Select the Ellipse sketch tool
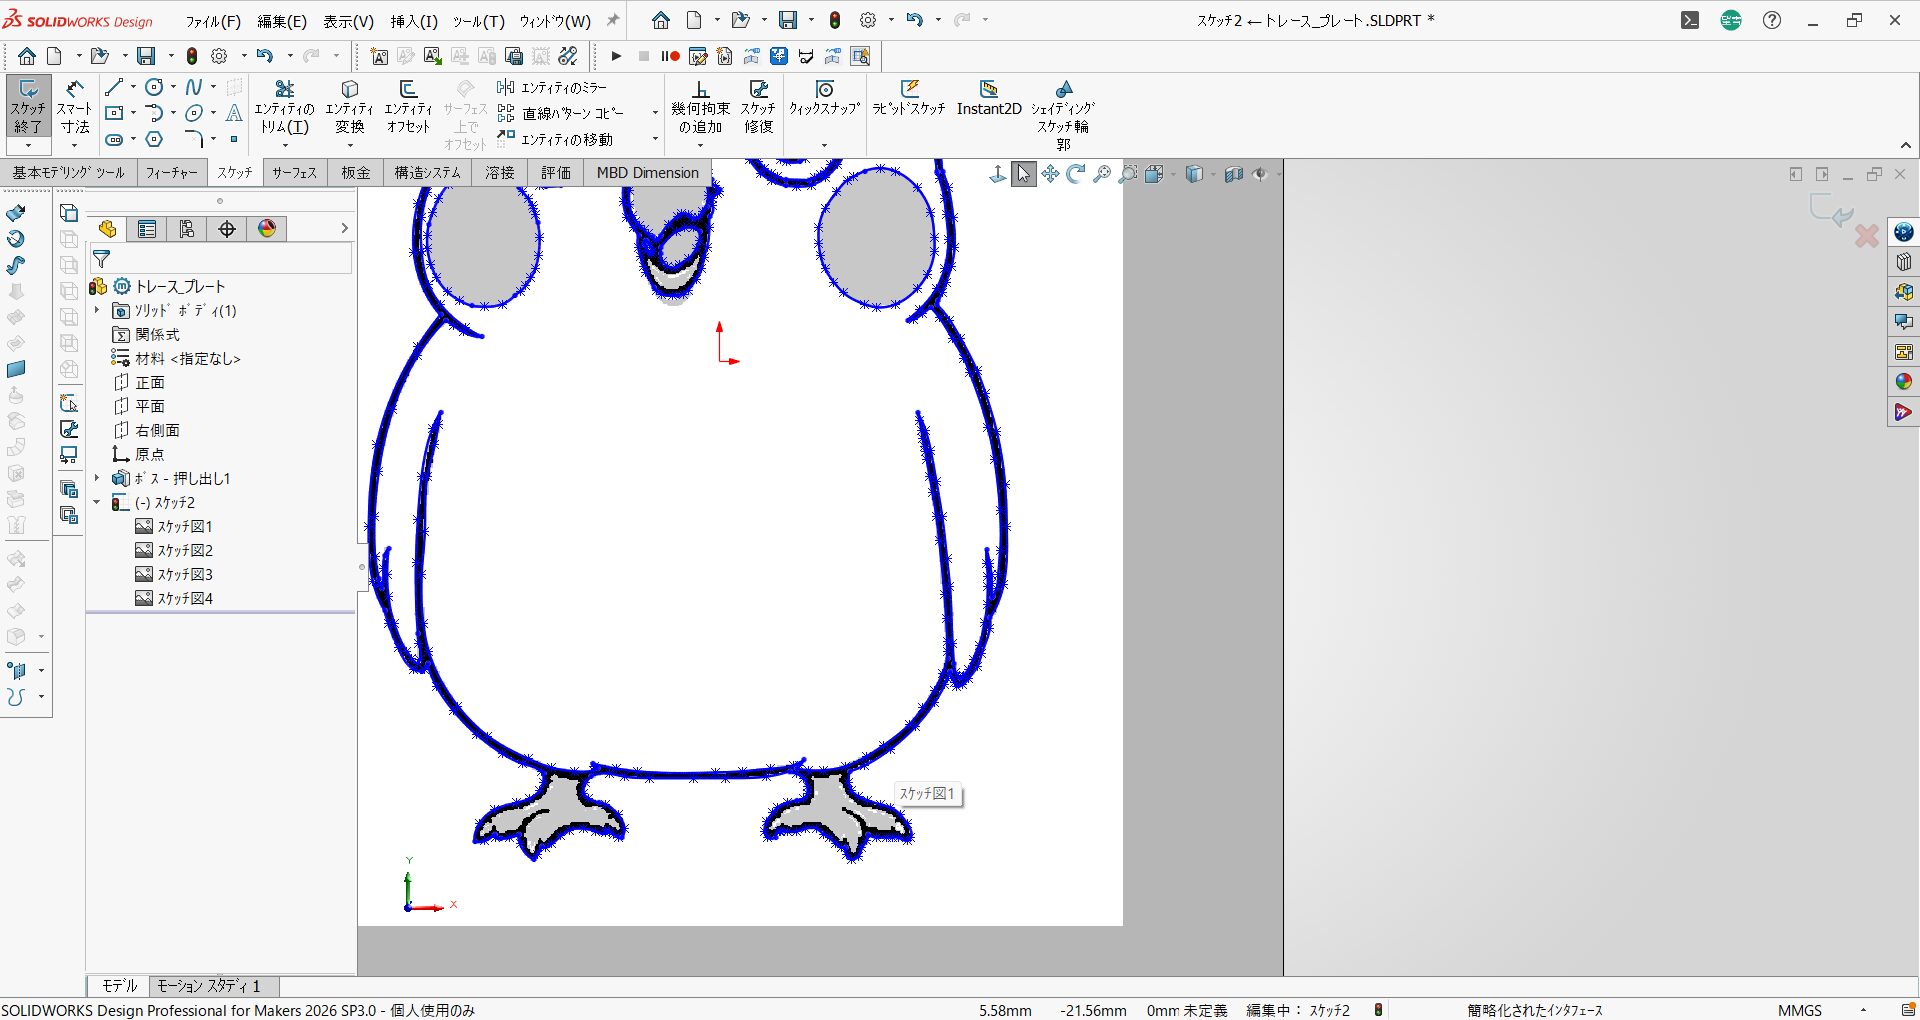The width and height of the screenshot is (1920, 1020). (194, 113)
